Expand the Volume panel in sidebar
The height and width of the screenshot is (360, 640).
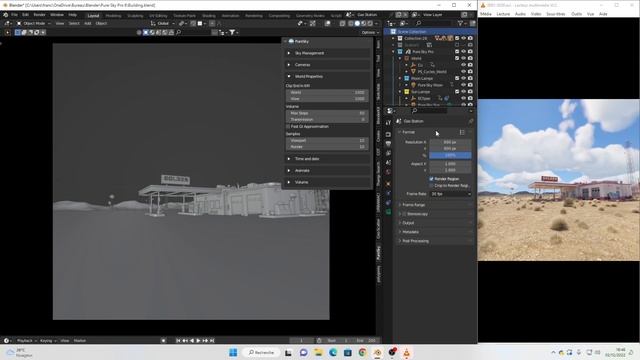tap(328, 182)
